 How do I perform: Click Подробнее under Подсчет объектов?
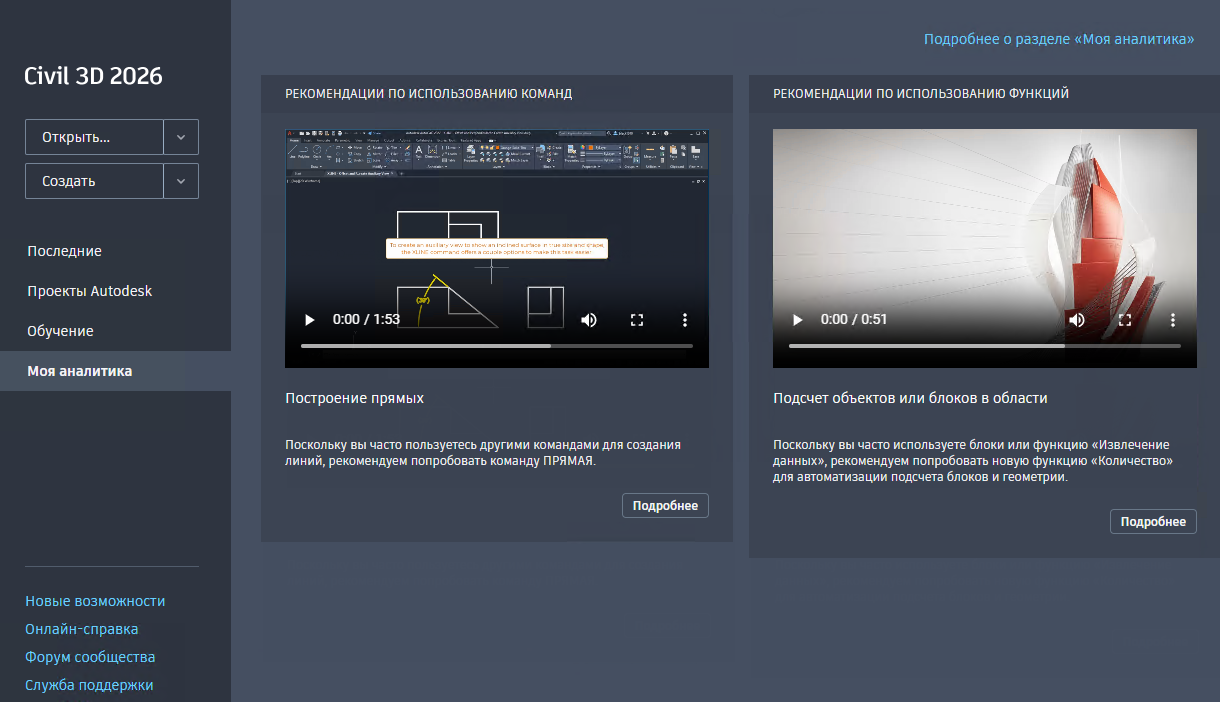pyautogui.click(x=1153, y=521)
